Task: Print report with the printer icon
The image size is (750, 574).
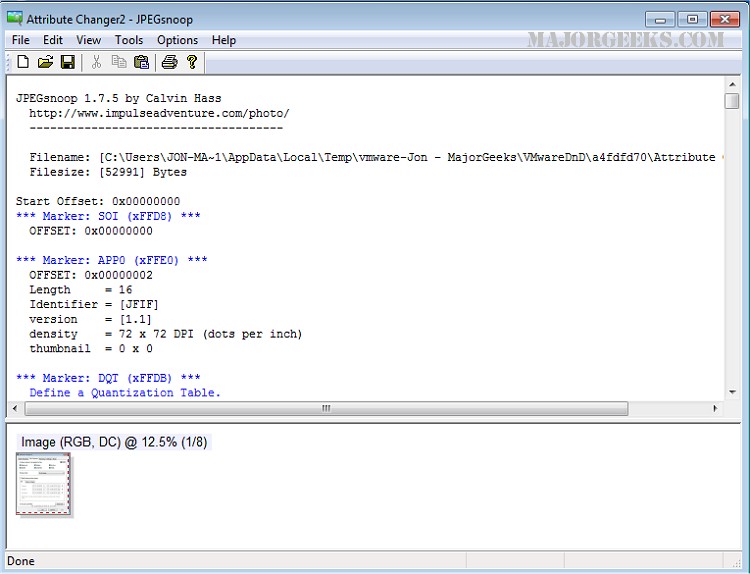Action: [x=169, y=62]
